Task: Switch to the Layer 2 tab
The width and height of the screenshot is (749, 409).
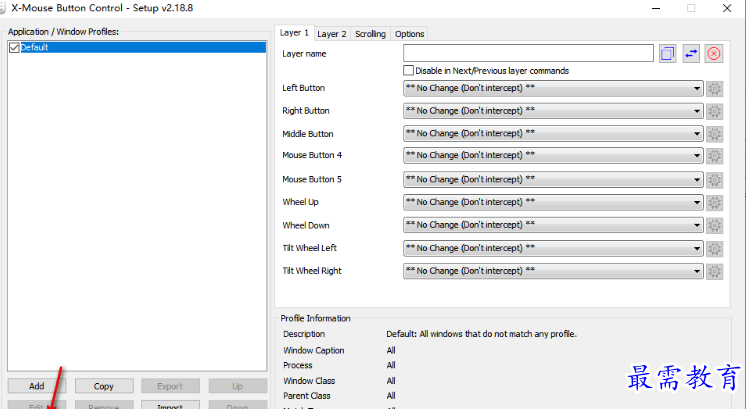Action: point(332,34)
